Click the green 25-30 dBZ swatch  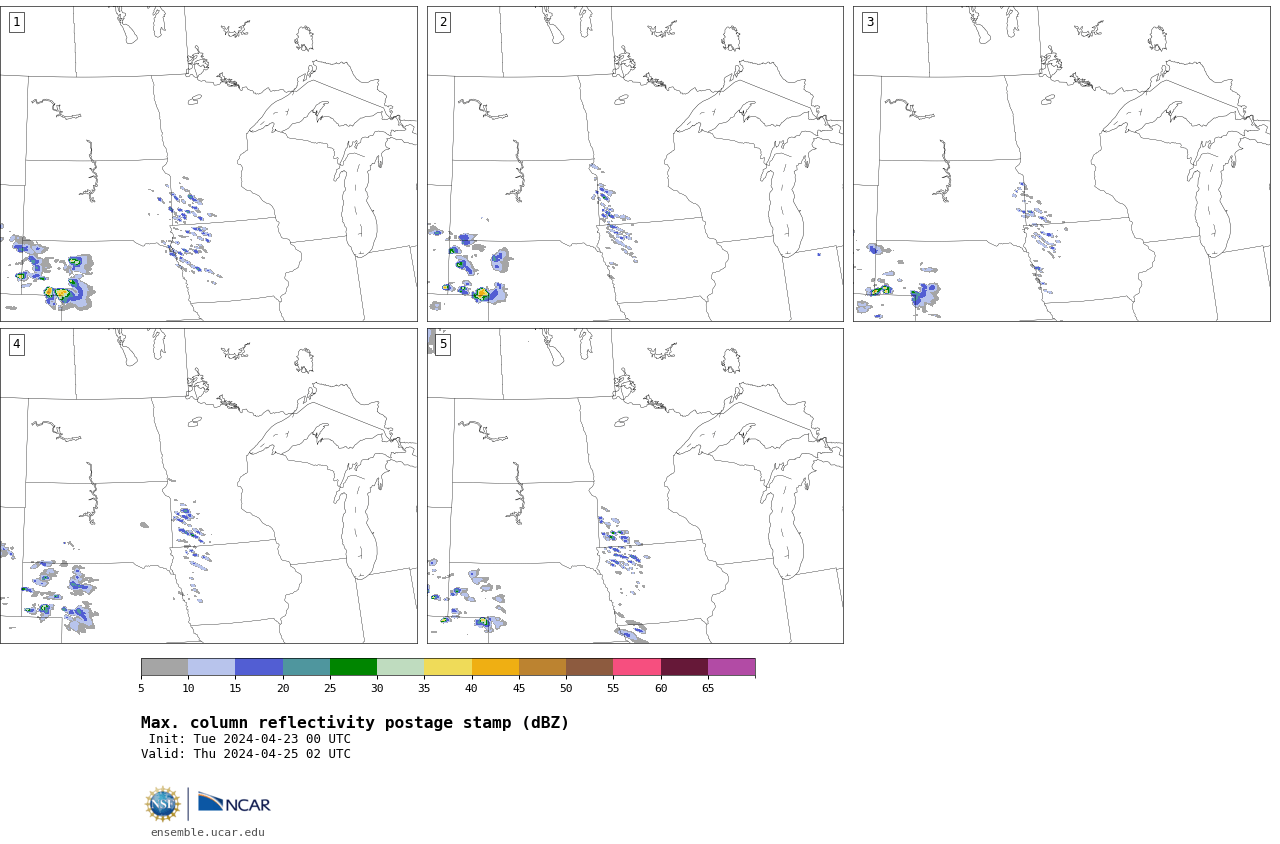click(x=353, y=667)
